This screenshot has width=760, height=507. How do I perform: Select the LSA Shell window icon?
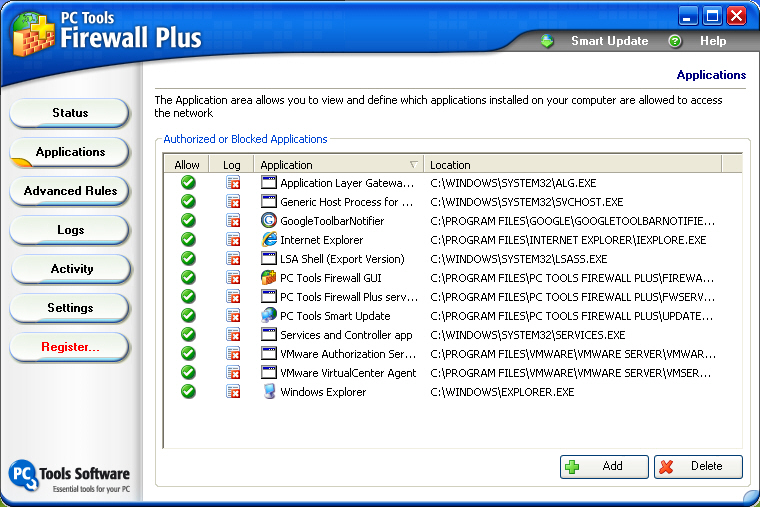pos(269,258)
